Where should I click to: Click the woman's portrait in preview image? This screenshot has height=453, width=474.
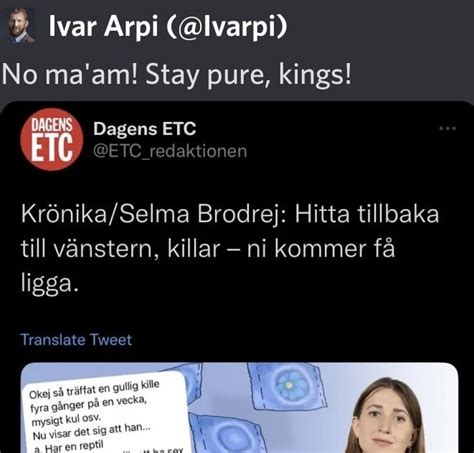tap(388, 415)
